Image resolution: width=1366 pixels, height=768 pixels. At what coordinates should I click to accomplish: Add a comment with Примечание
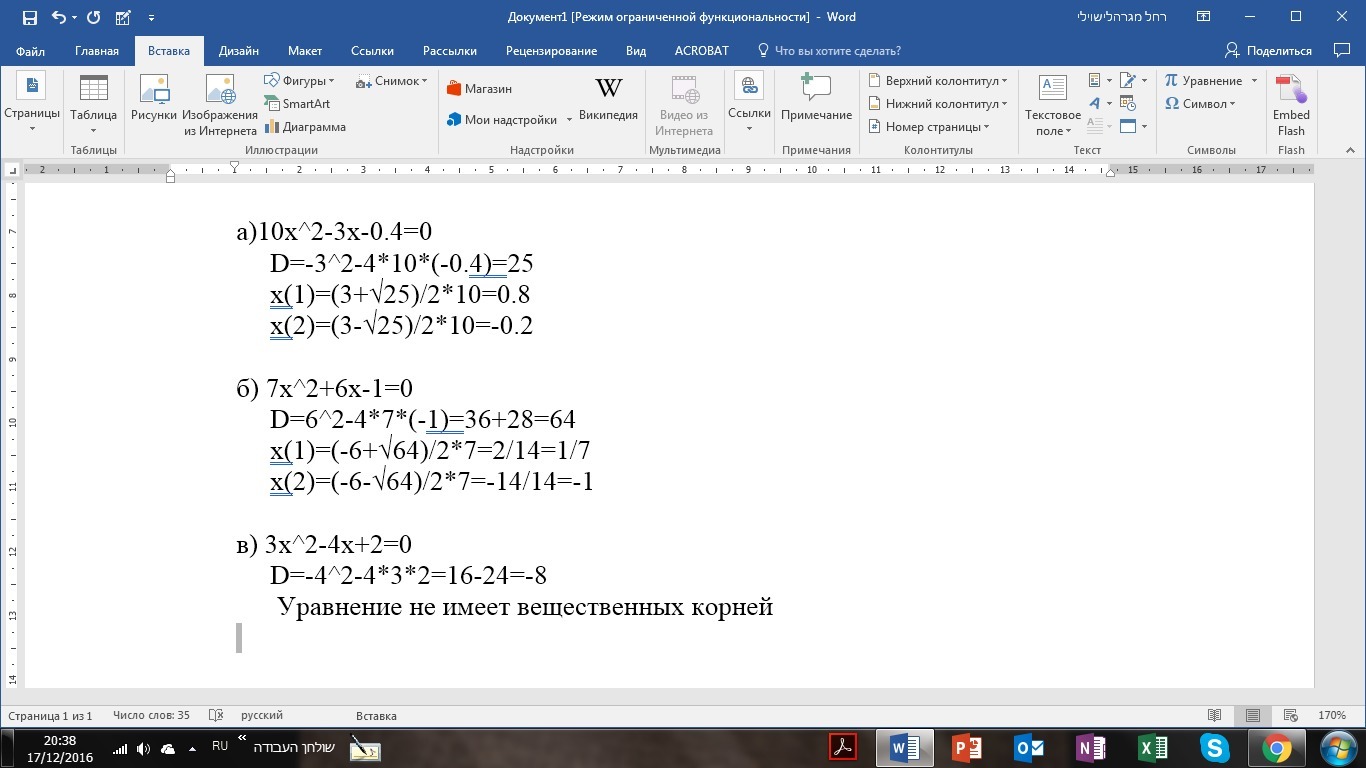coord(817,99)
